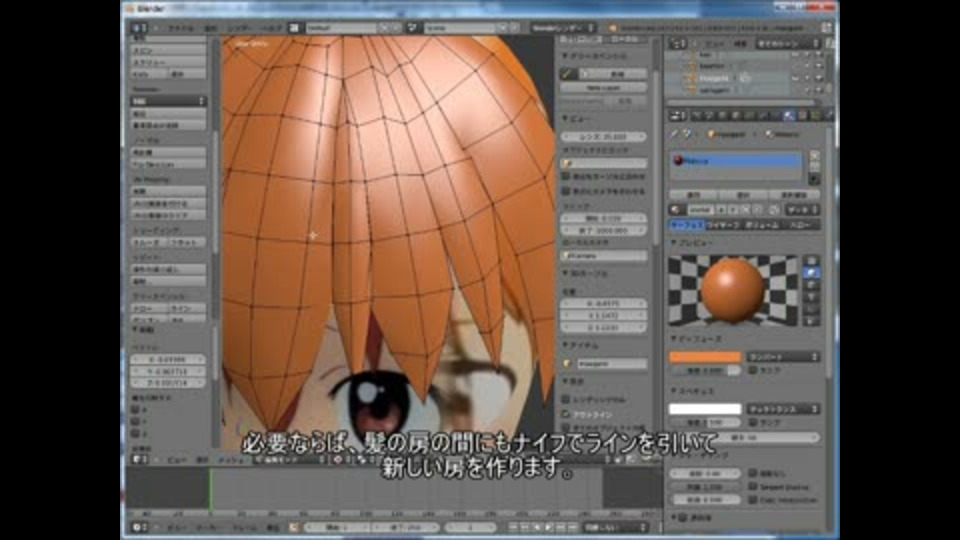Click the orange diffuse color swatch
The image size is (960, 540).
pyautogui.click(x=705, y=356)
